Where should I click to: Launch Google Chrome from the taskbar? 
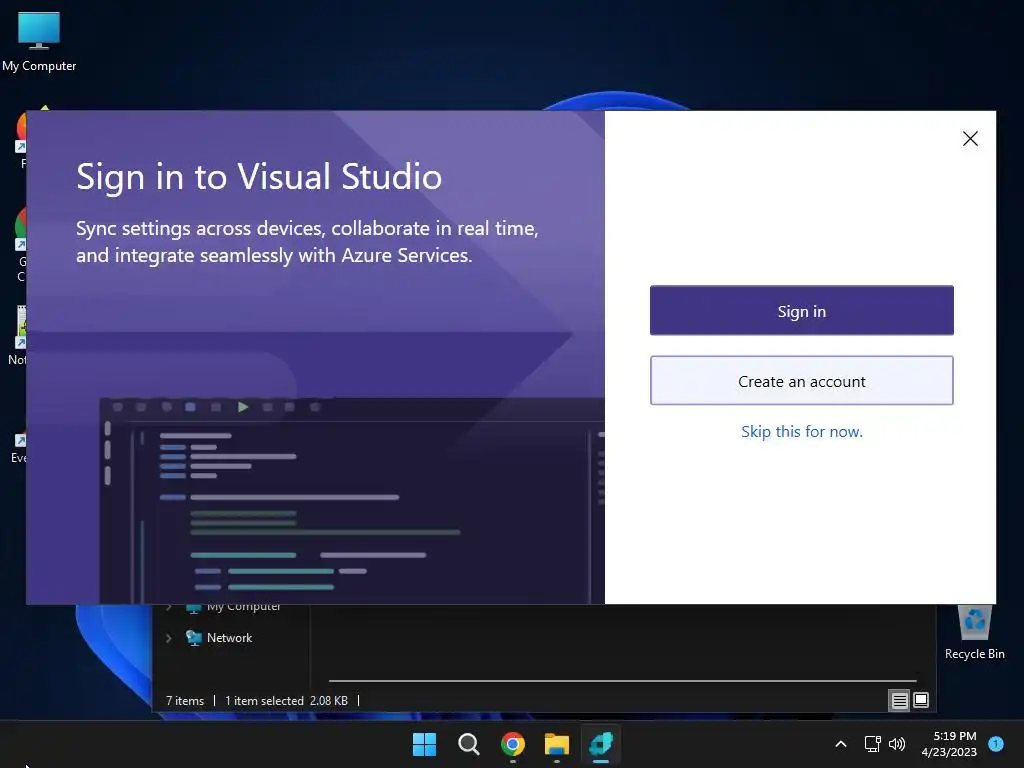pyautogui.click(x=513, y=744)
